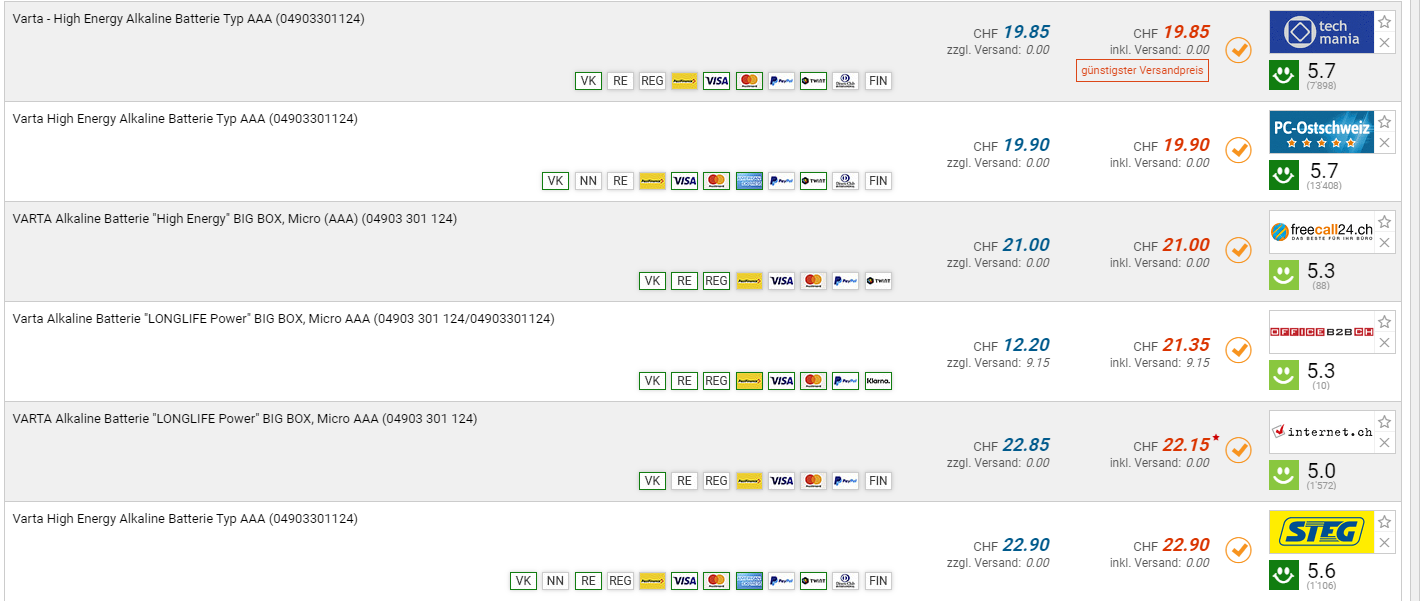Click the Visa icon in the techmania offer

(716, 81)
